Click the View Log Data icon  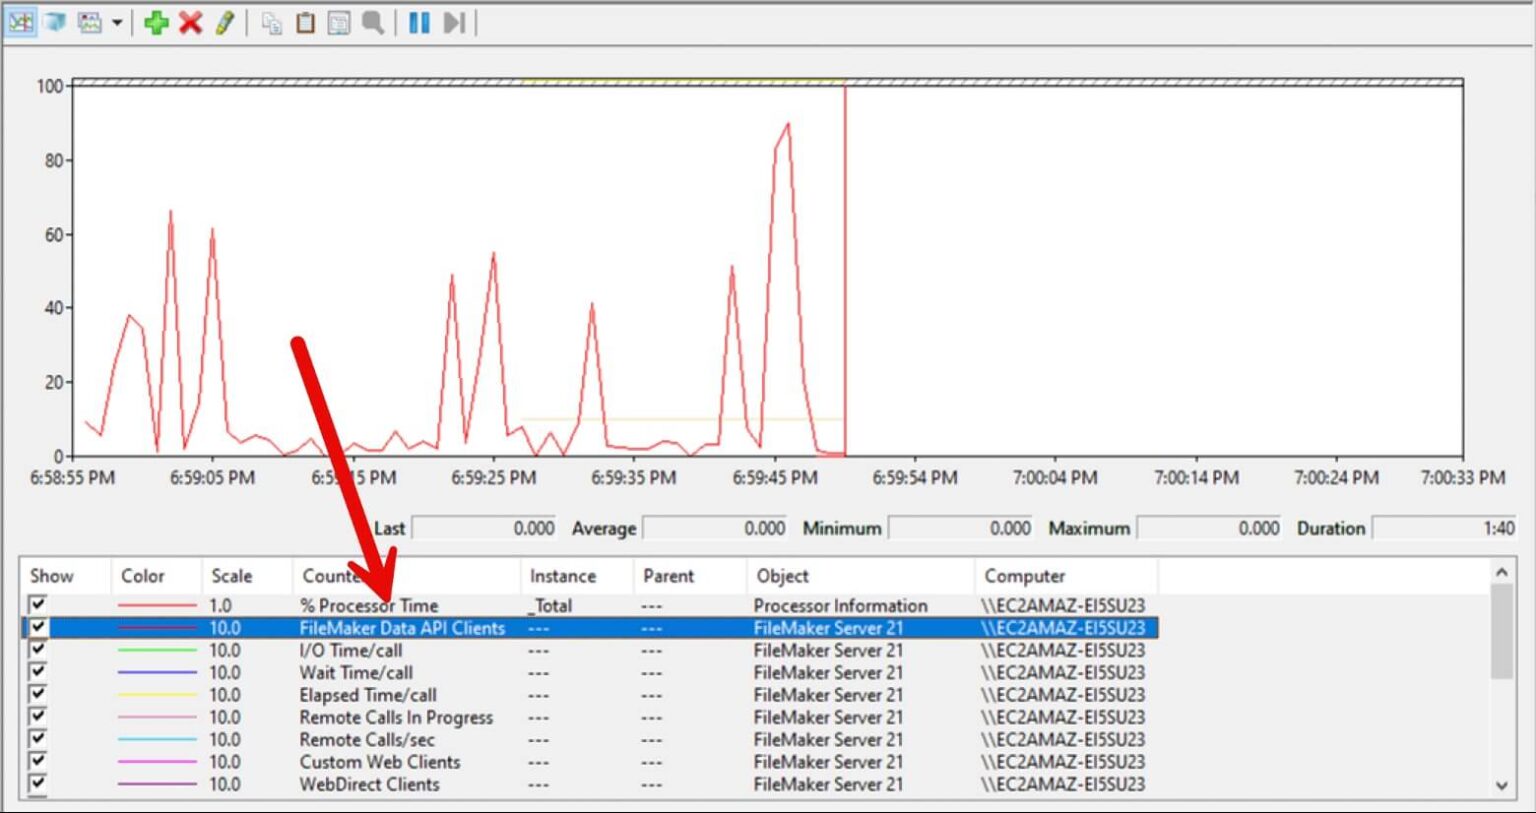point(55,22)
